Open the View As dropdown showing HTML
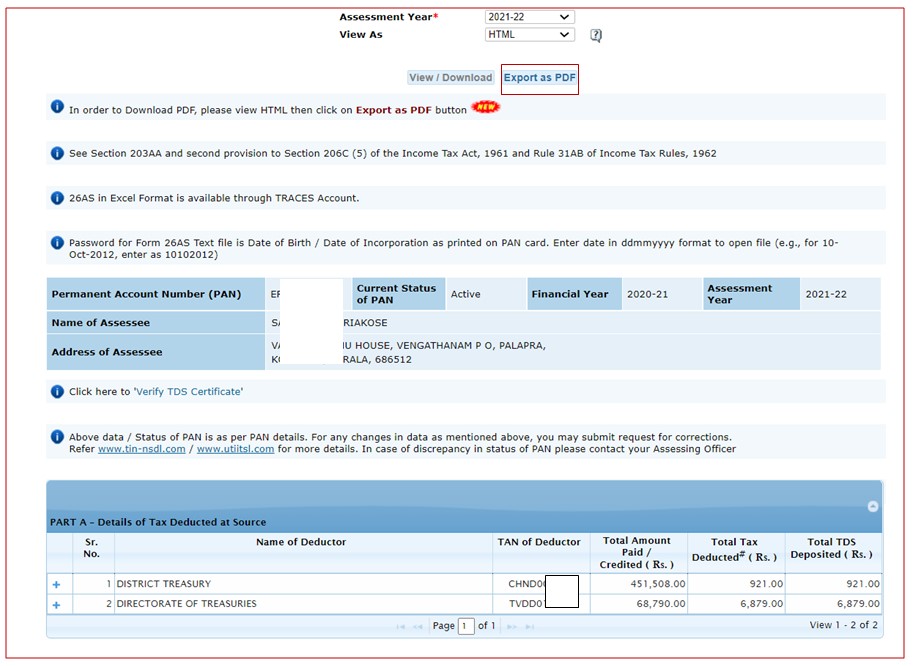Viewport: 913px width, 666px height. click(529, 34)
